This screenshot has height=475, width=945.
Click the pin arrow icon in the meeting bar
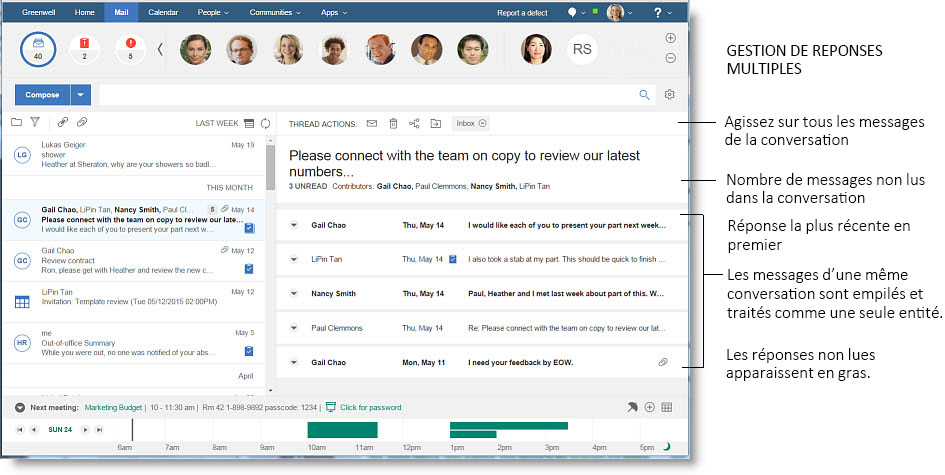pos(632,407)
